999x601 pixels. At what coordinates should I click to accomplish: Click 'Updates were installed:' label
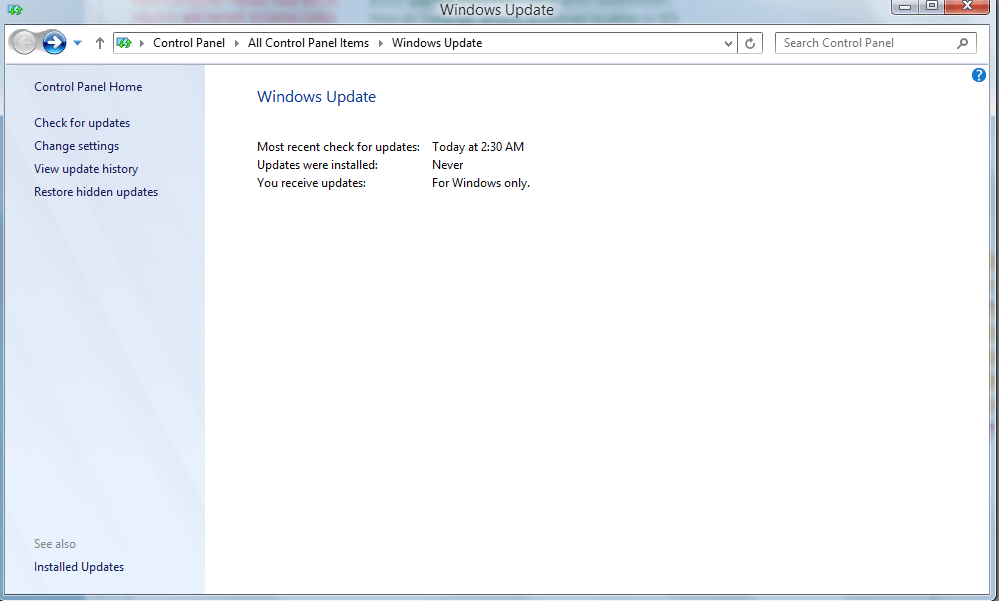(x=317, y=164)
